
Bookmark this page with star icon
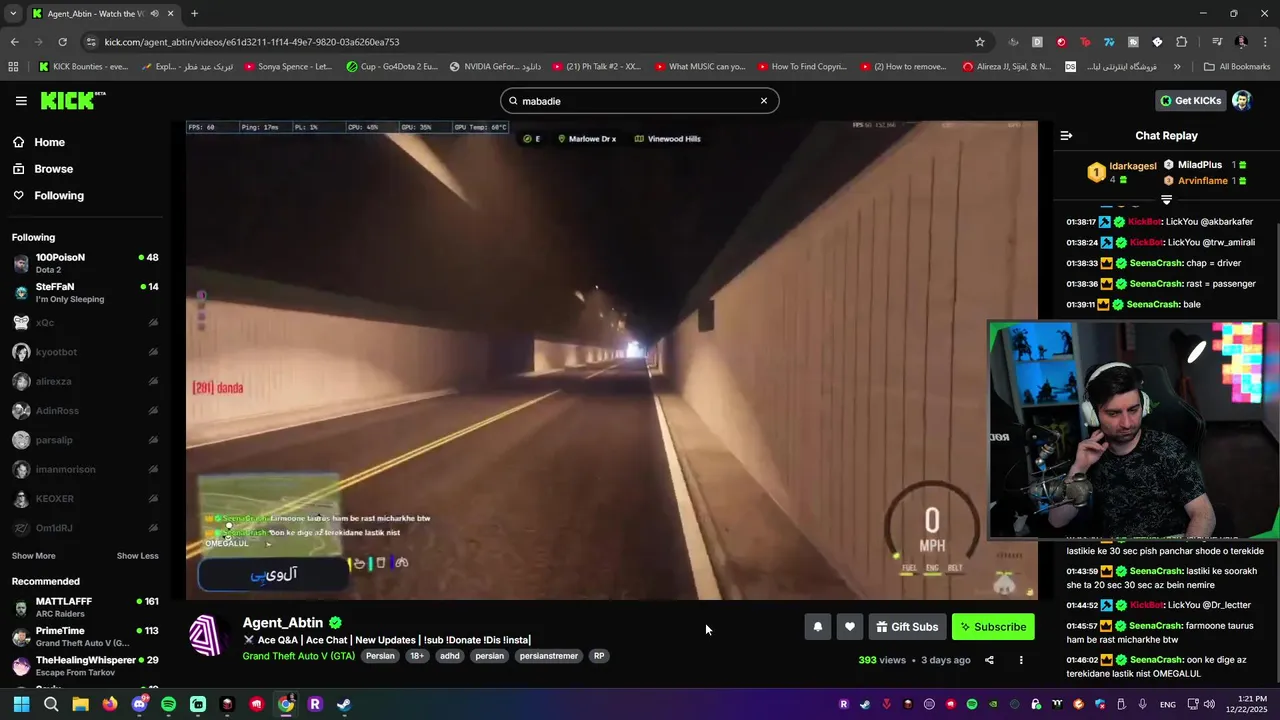point(980,42)
